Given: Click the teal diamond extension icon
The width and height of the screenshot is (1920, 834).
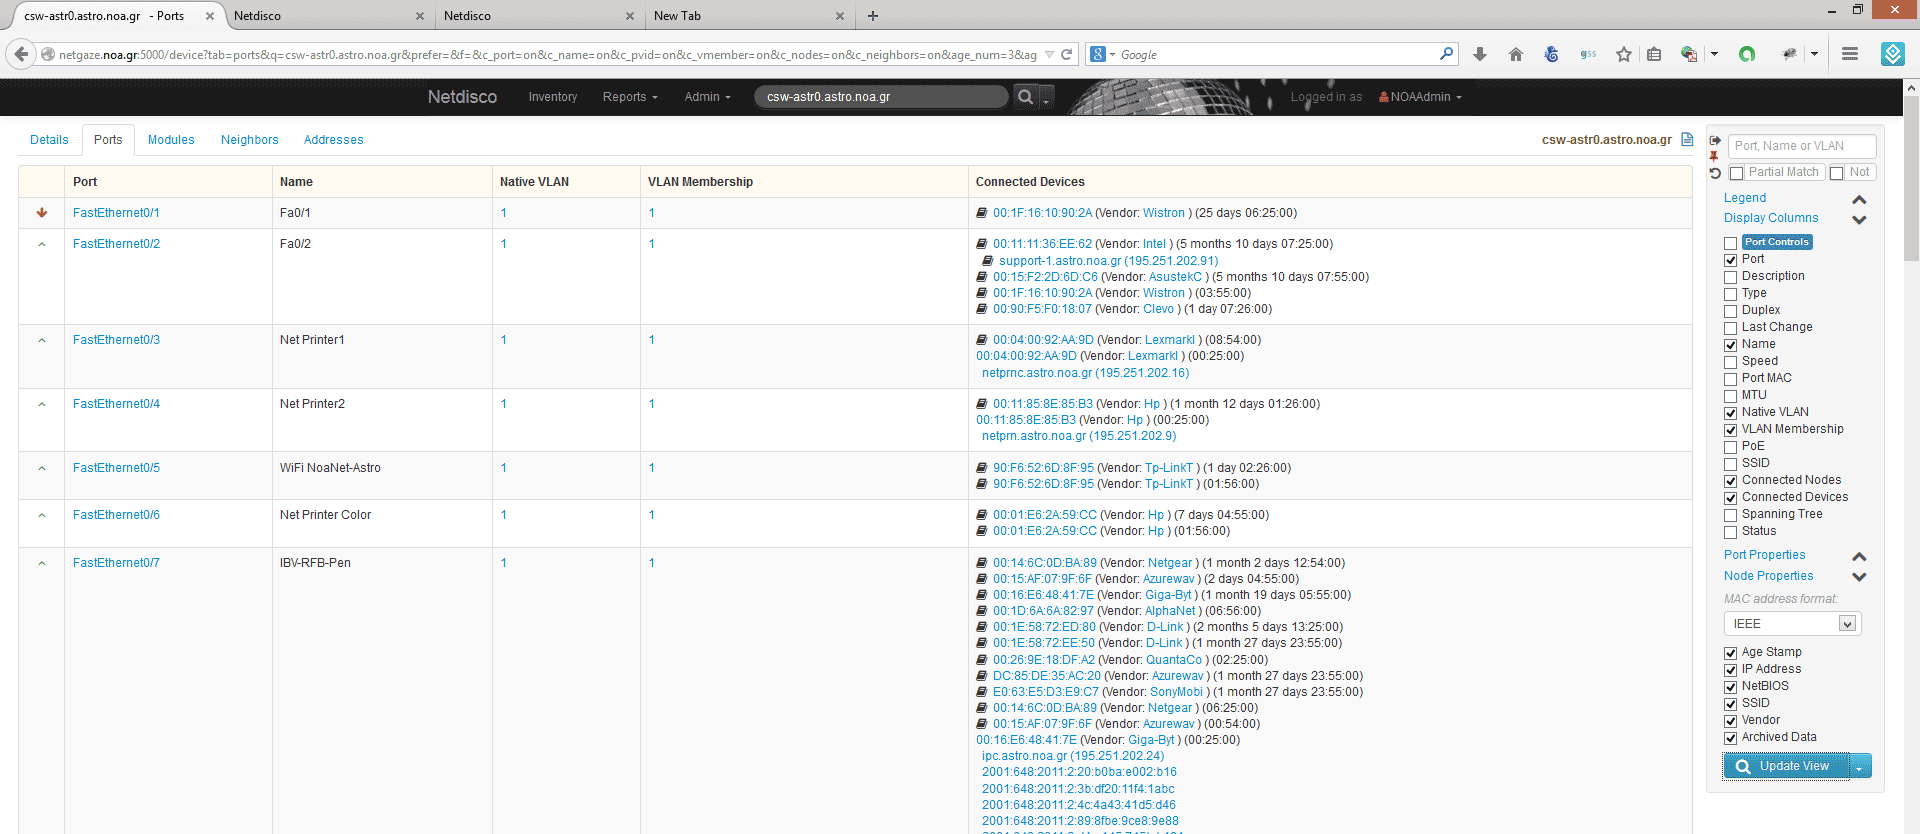Looking at the screenshot, I should (1892, 54).
